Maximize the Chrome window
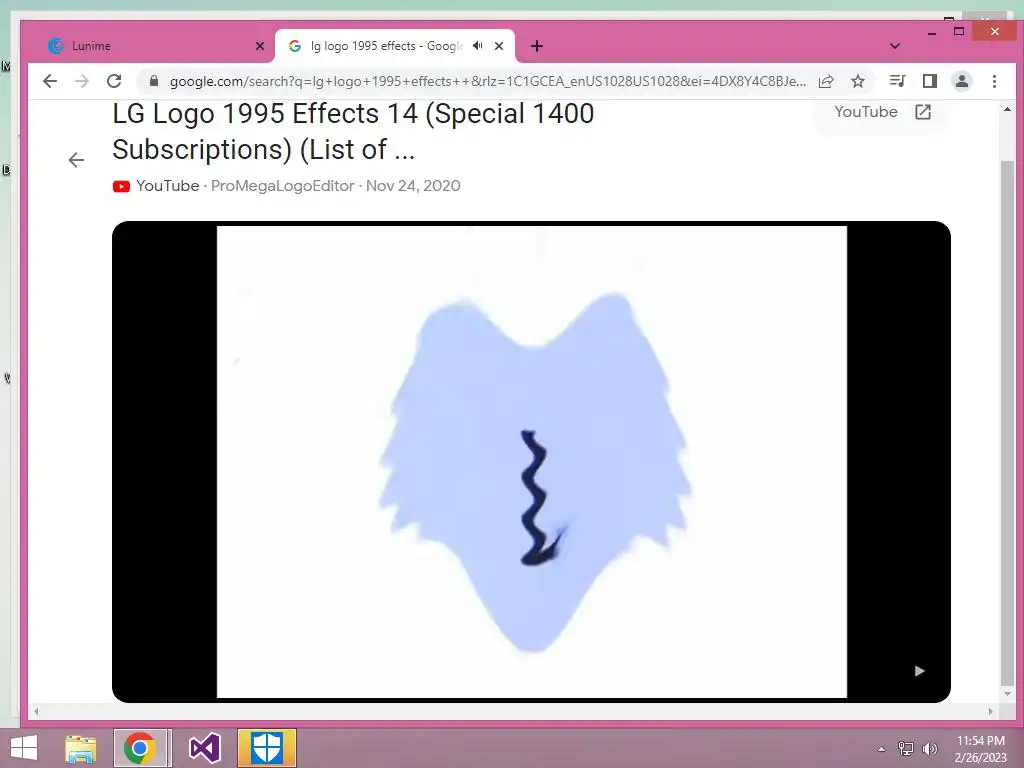Image resolution: width=1024 pixels, height=768 pixels. [959, 31]
